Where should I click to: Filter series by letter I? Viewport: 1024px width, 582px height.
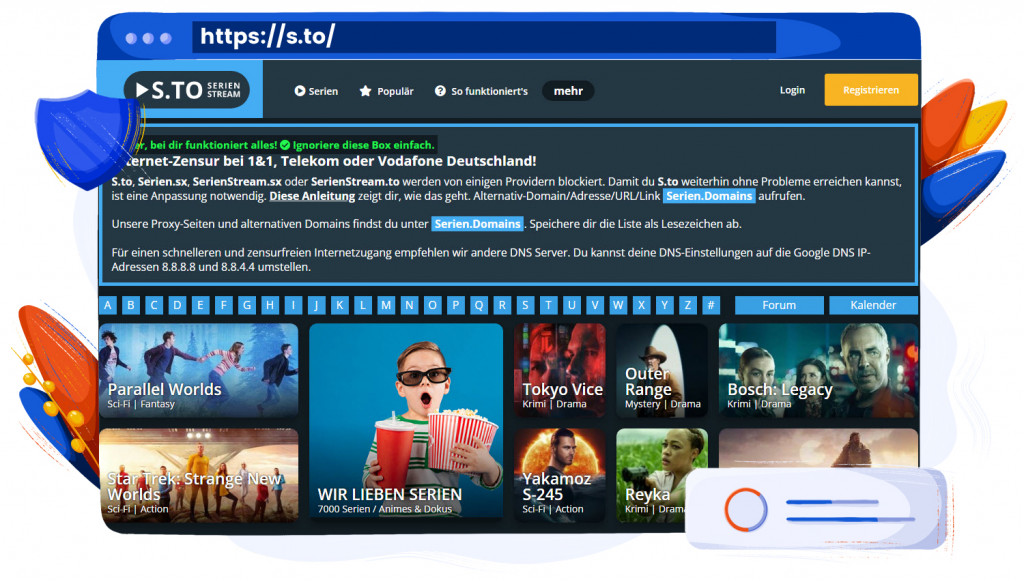pos(293,305)
